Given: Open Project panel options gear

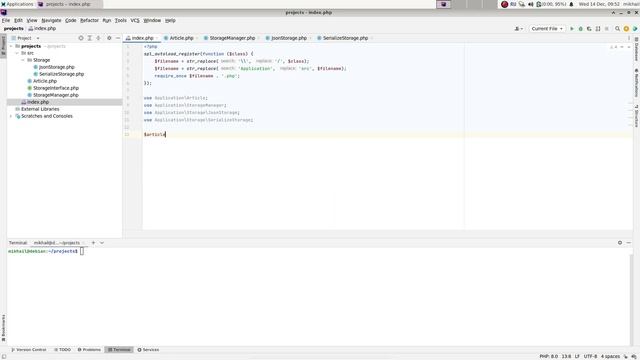Looking at the screenshot, I should point(109,38).
